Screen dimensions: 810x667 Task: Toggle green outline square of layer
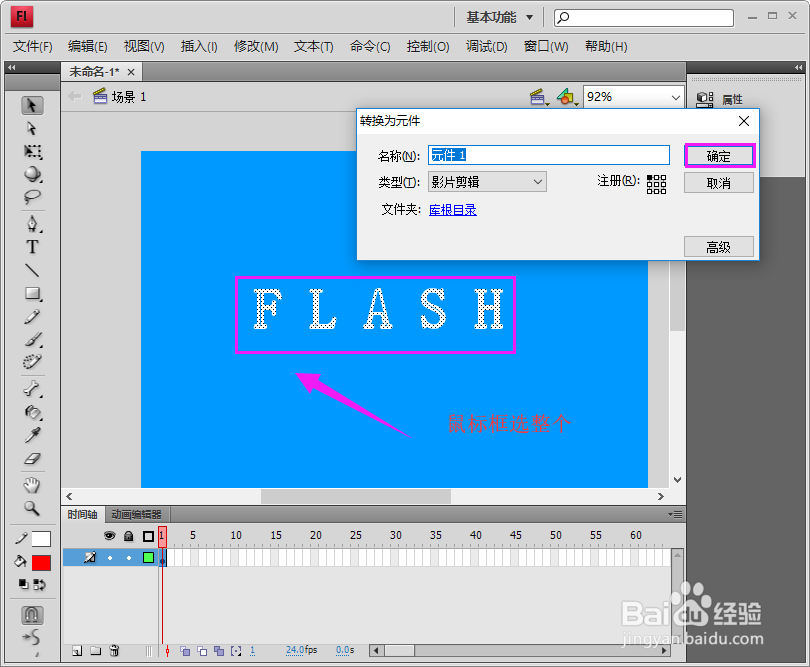148,558
